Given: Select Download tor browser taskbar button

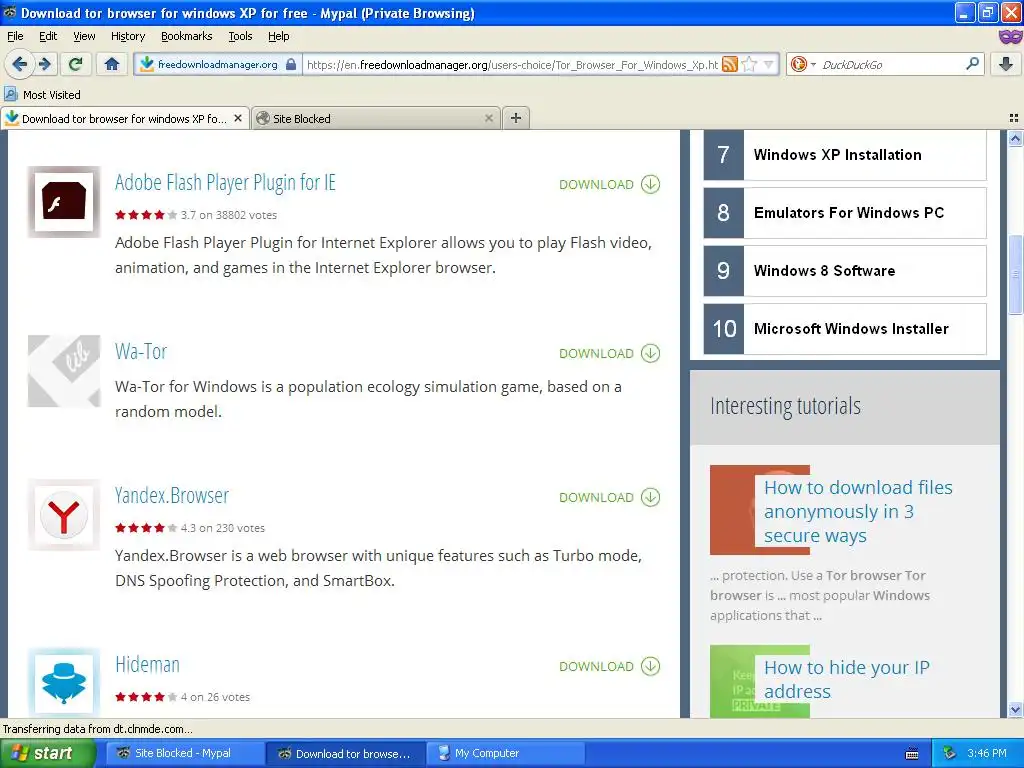Looking at the screenshot, I should 345,753.
